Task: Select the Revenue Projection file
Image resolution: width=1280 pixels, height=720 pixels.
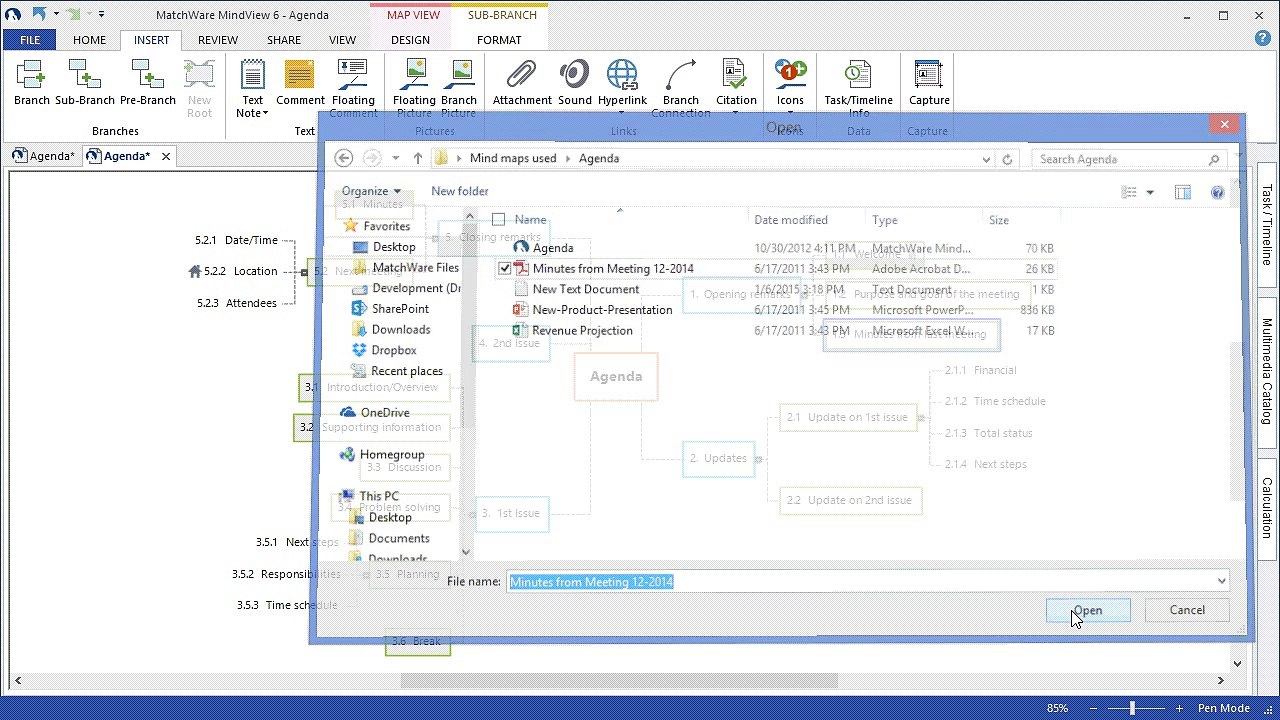Action: [582, 330]
